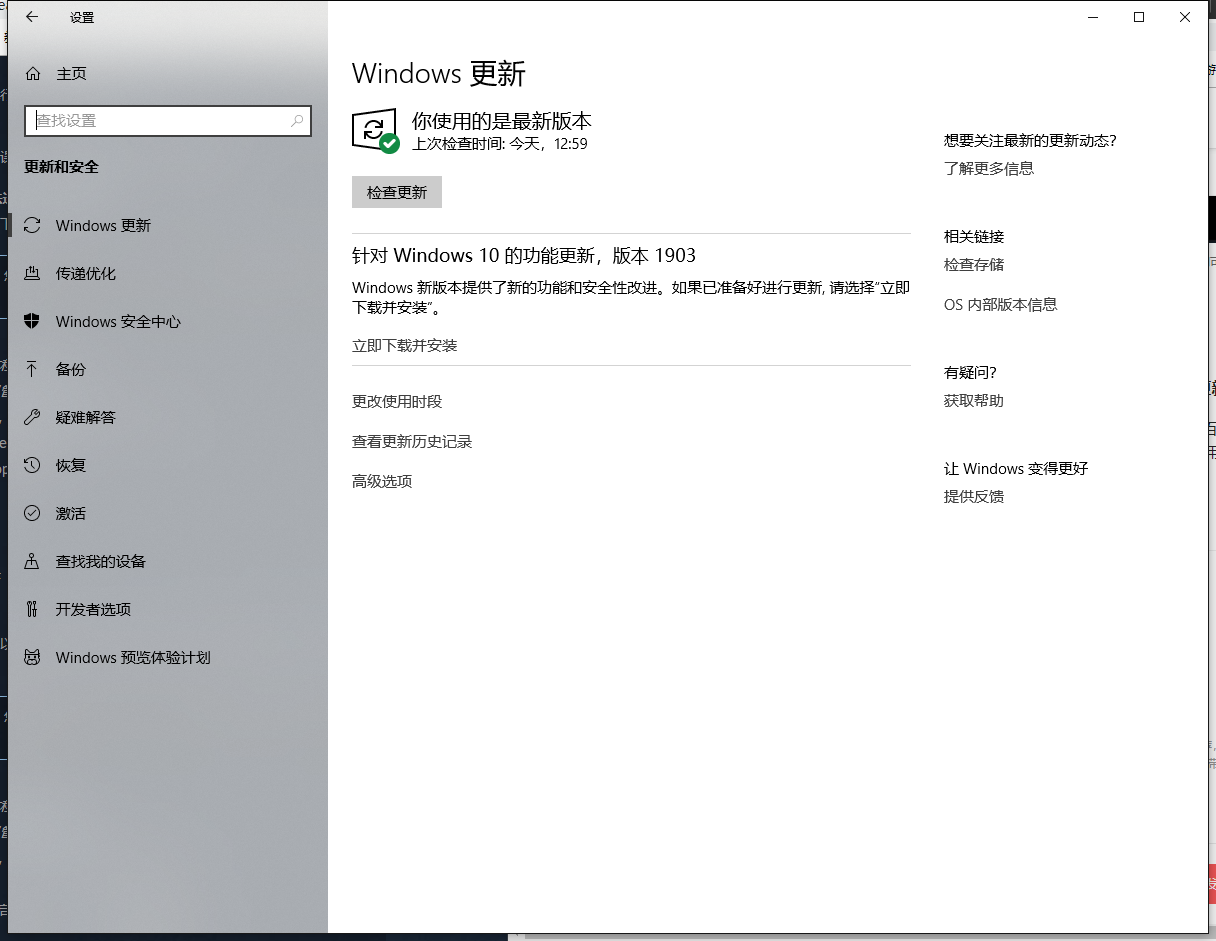Viewport: 1216px width, 941px height.
Task: Click the 查找设置 search box
Action: pyautogui.click(x=167, y=120)
